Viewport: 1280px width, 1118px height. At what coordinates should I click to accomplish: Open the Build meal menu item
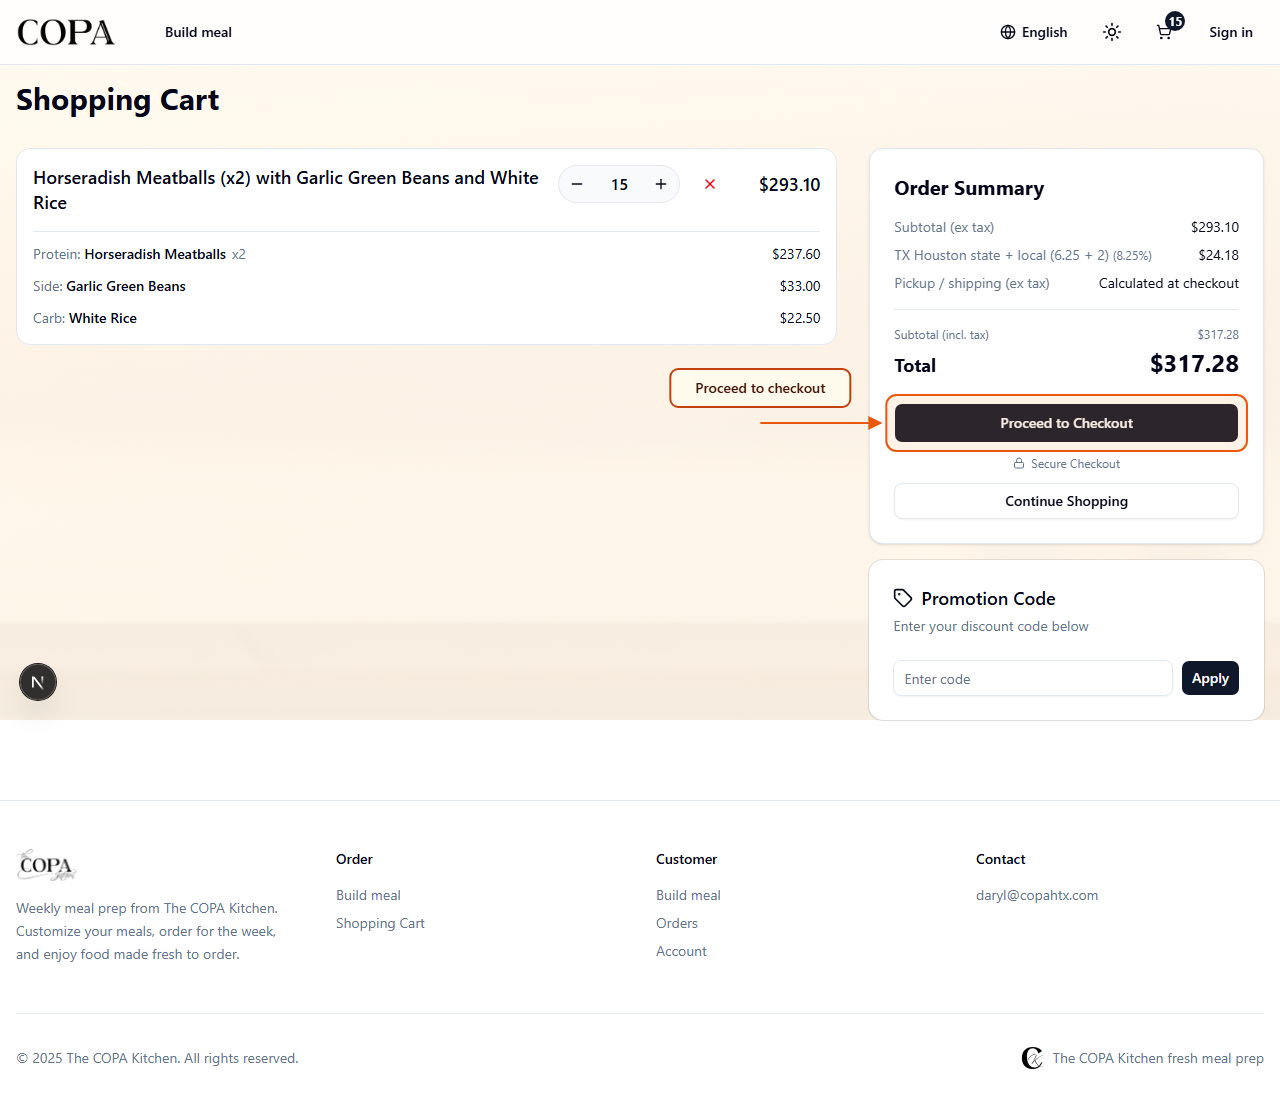tap(198, 32)
